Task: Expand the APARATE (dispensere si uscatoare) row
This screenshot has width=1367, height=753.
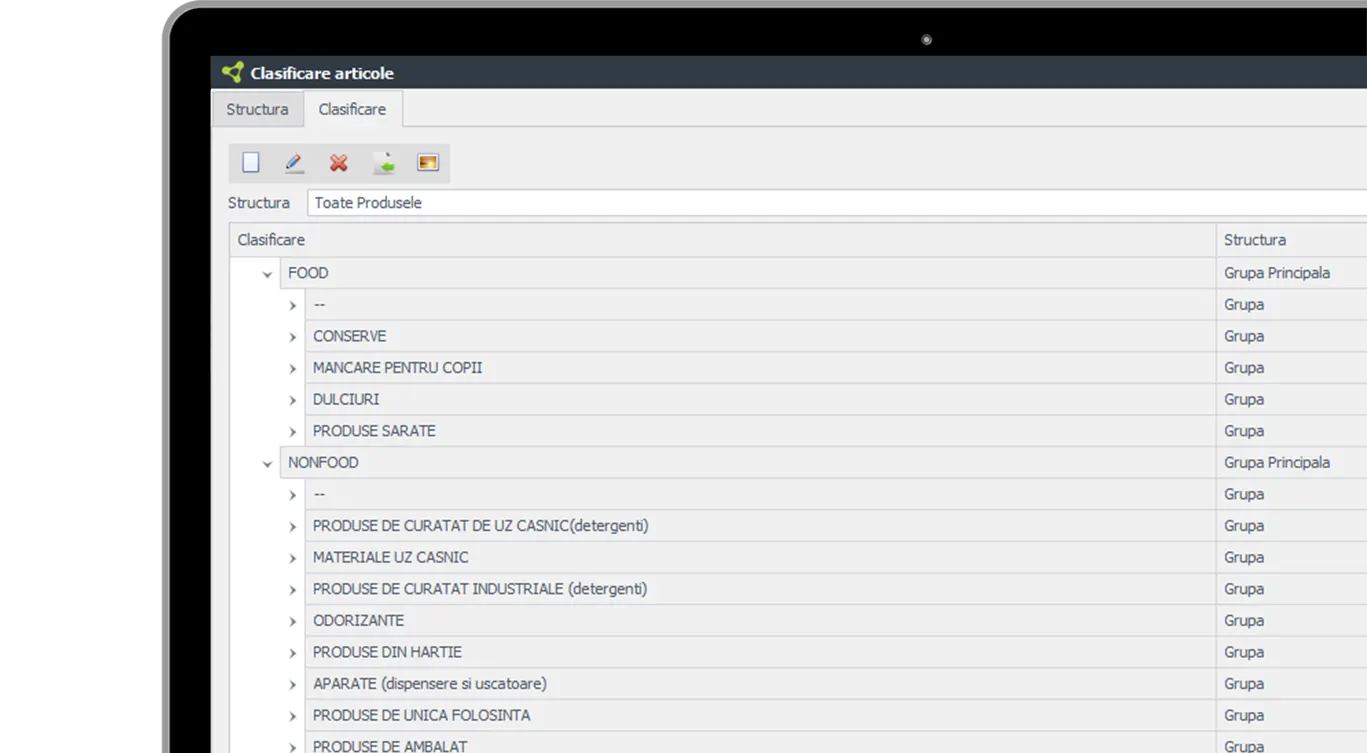Action: pos(293,685)
